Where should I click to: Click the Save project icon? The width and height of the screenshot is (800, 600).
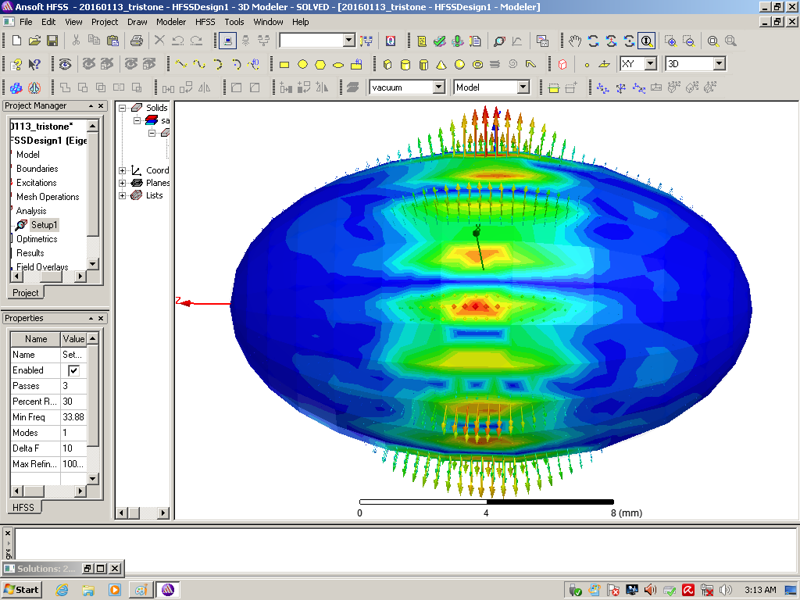tap(52, 41)
